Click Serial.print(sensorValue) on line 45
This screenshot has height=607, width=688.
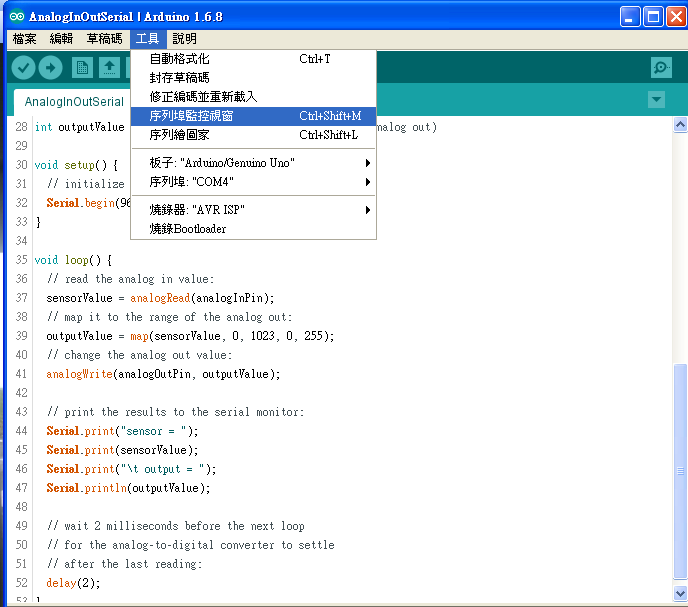click(x=122, y=450)
